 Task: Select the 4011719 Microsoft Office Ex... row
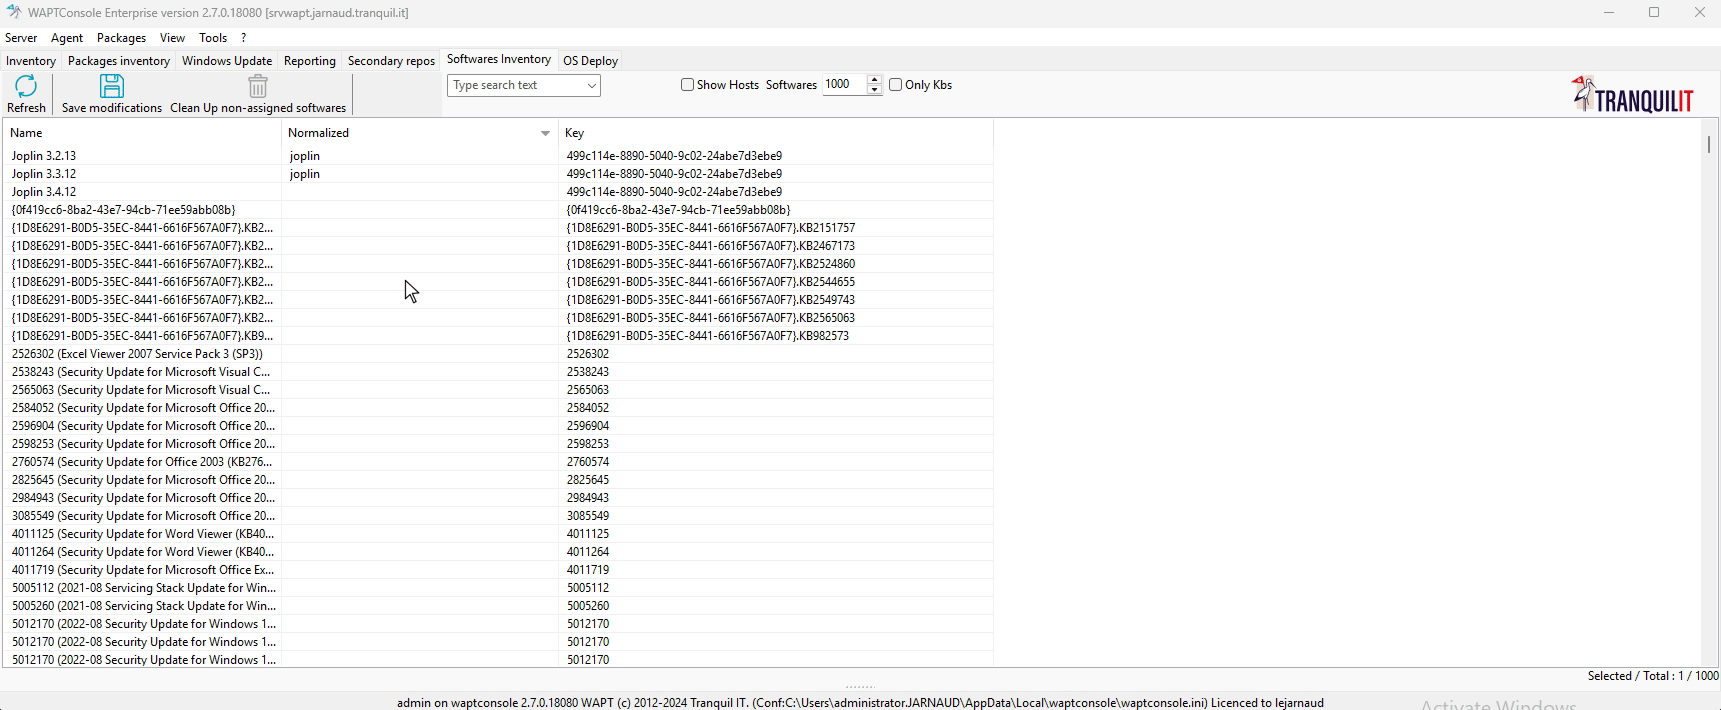pyautogui.click(x=498, y=570)
